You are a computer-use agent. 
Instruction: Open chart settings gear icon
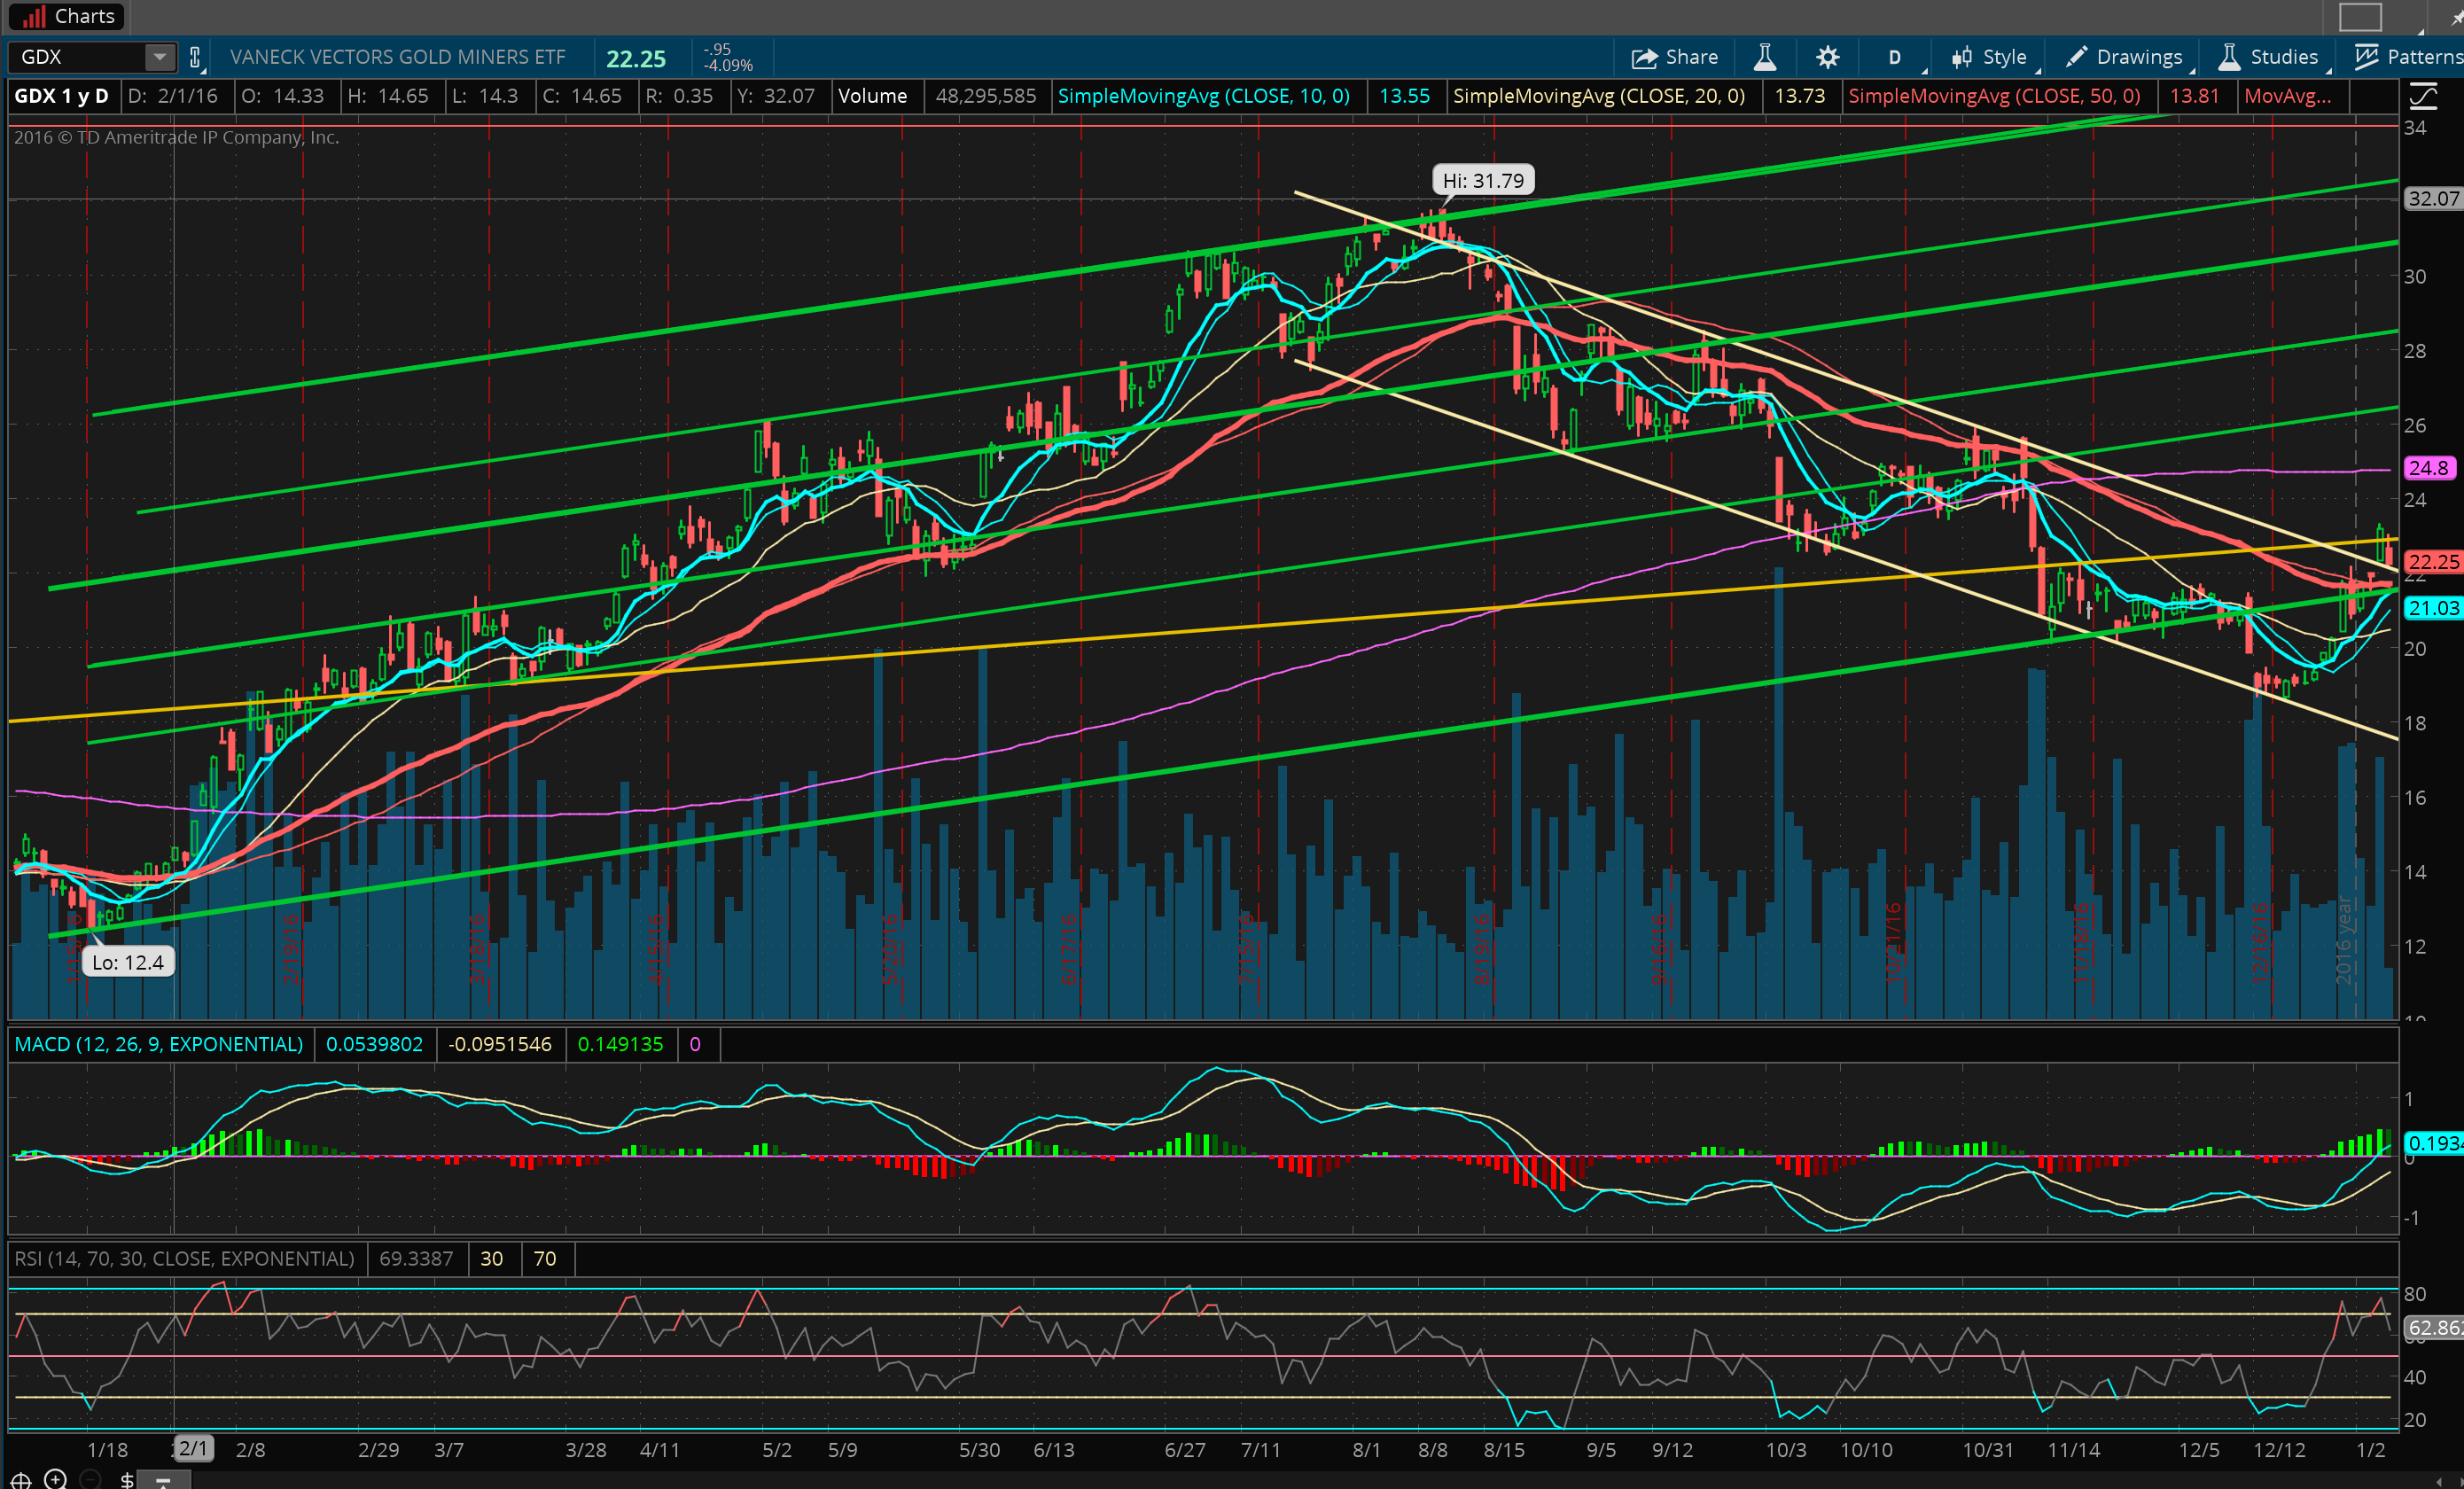[x=1827, y=57]
